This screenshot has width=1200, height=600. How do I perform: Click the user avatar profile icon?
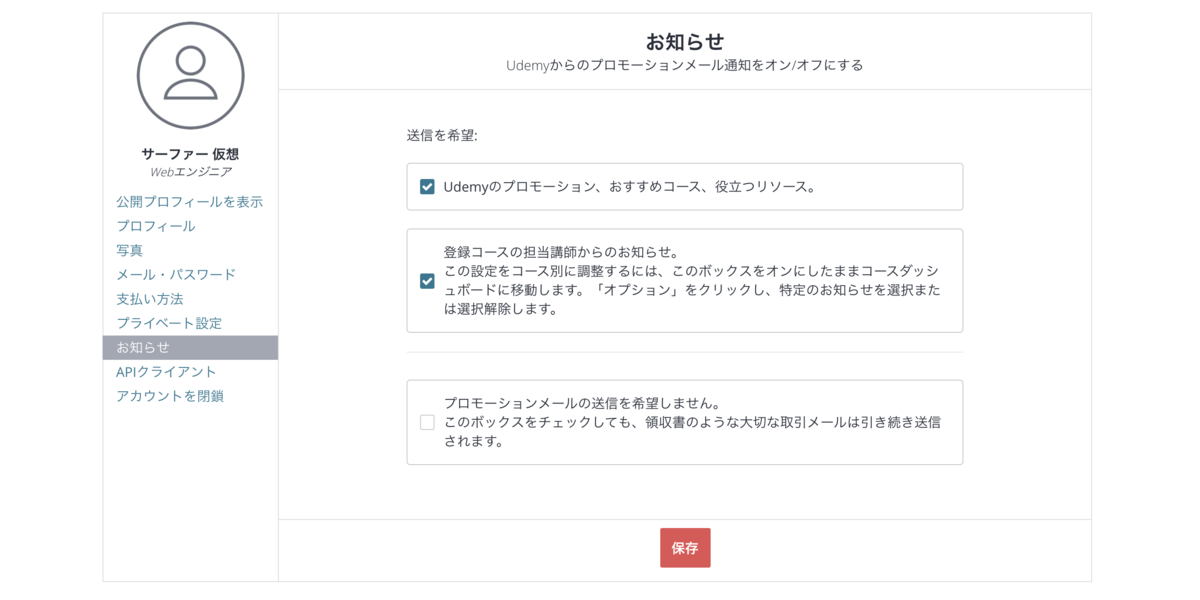190,75
